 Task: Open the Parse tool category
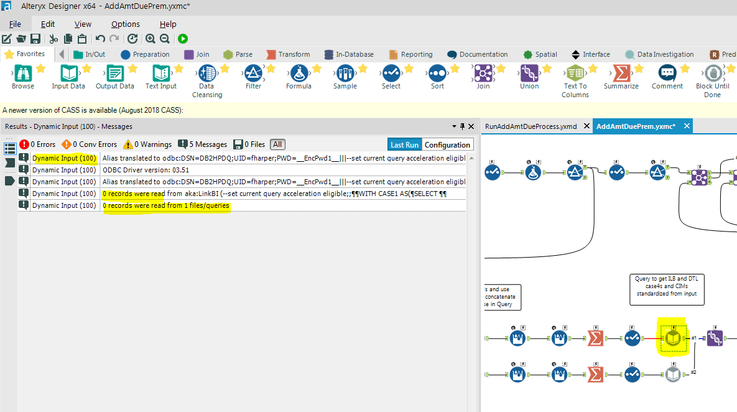click(x=238, y=54)
